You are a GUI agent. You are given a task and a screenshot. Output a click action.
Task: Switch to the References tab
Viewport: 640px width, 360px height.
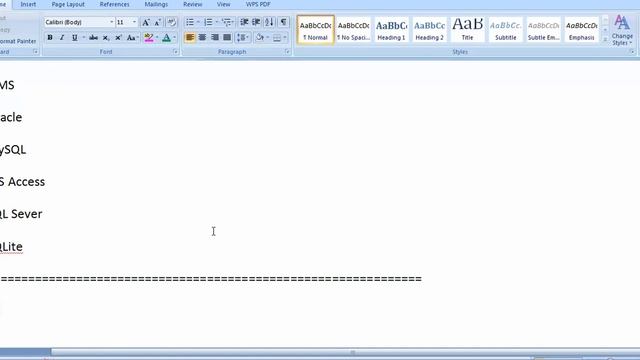[x=114, y=4]
